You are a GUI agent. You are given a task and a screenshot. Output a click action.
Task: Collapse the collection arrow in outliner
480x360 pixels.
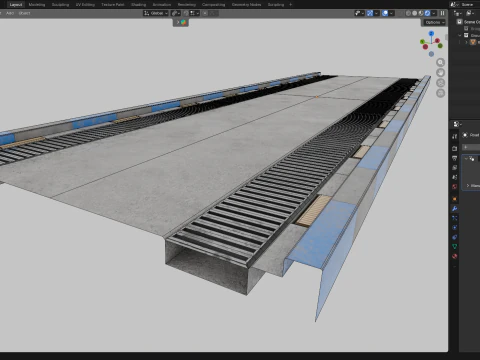point(460,35)
